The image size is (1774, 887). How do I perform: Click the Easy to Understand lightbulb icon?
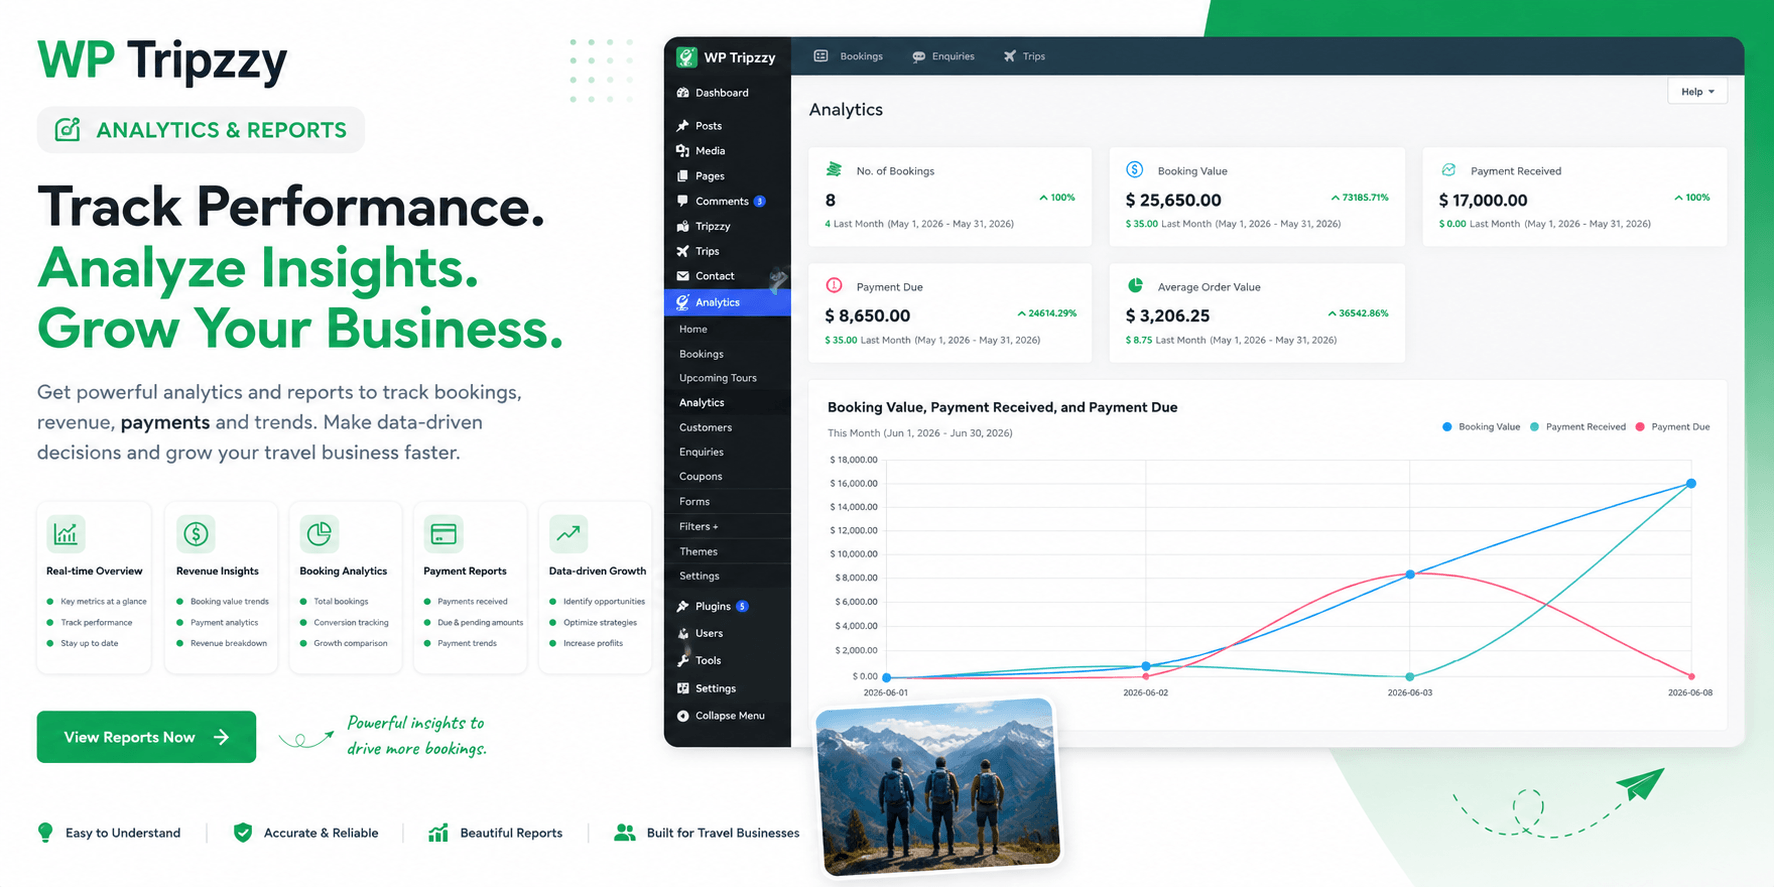click(x=45, y=832)
